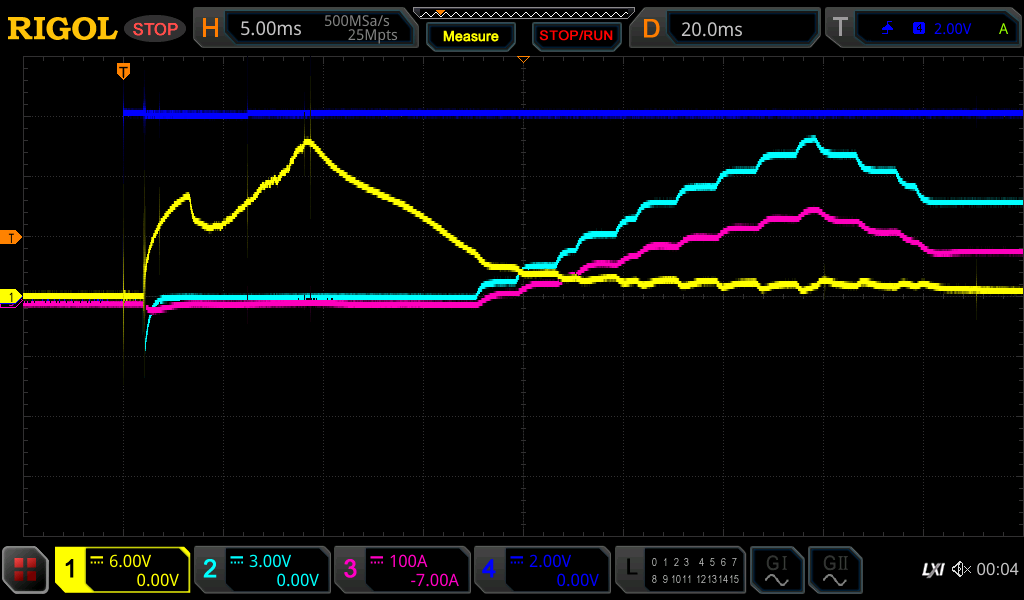The width and height of the screenshot is (1024, 600).
Task: Open the GII waveform generator
Action: (834, 570)
